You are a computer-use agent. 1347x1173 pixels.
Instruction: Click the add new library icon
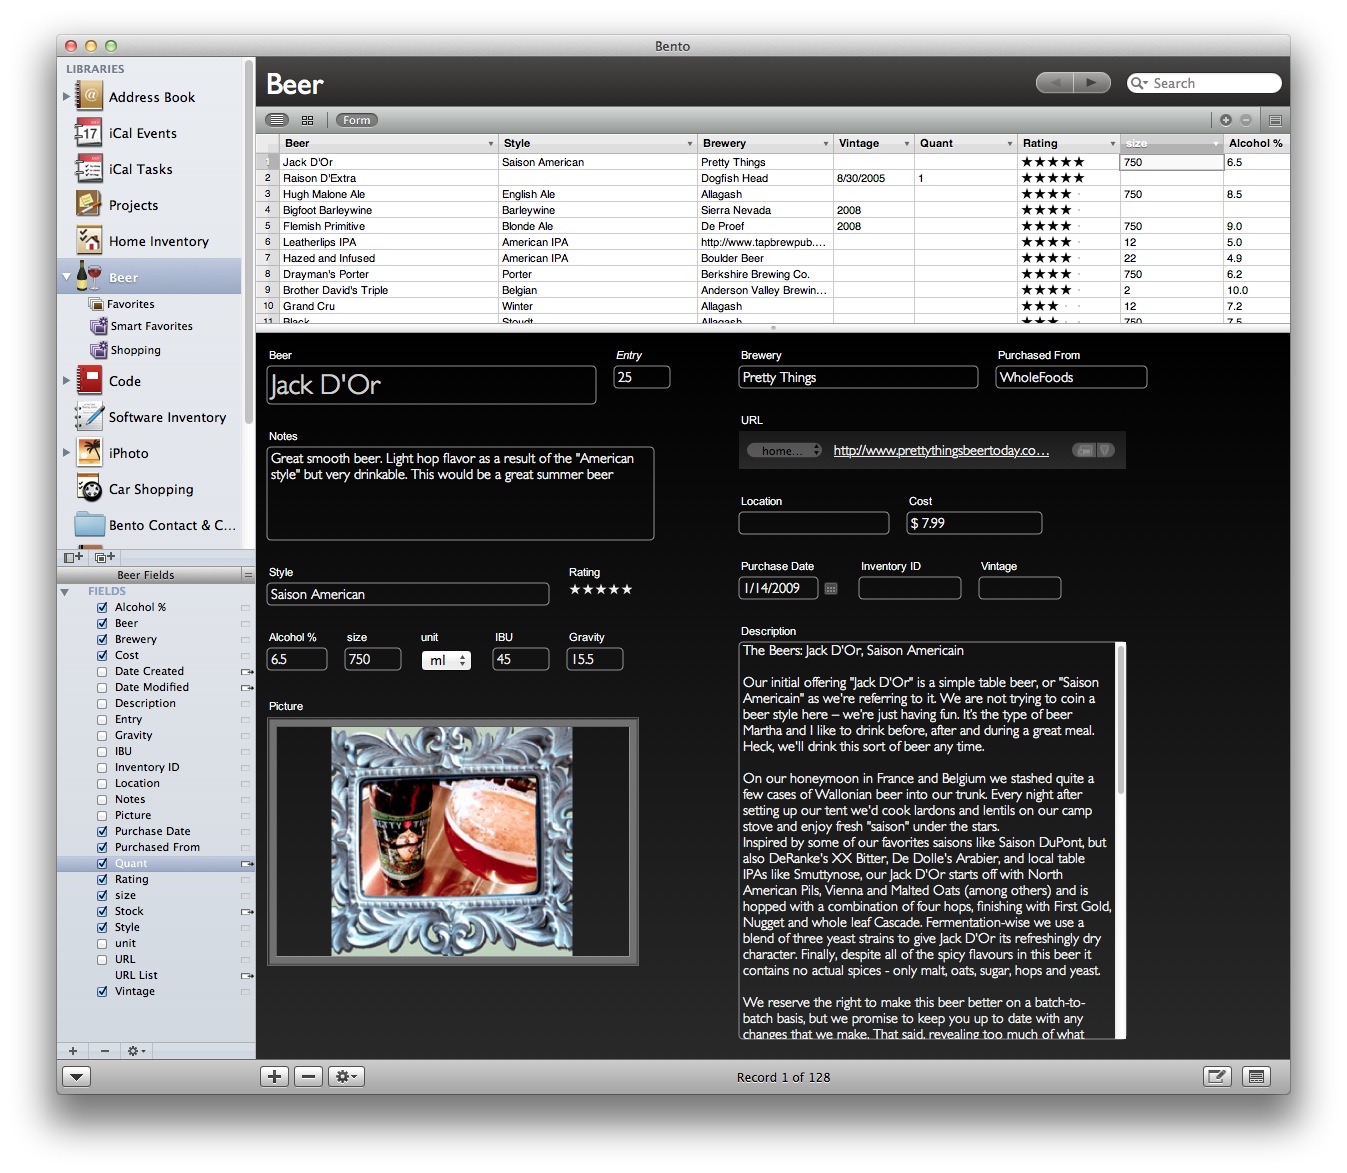click(x=73, y=557)
